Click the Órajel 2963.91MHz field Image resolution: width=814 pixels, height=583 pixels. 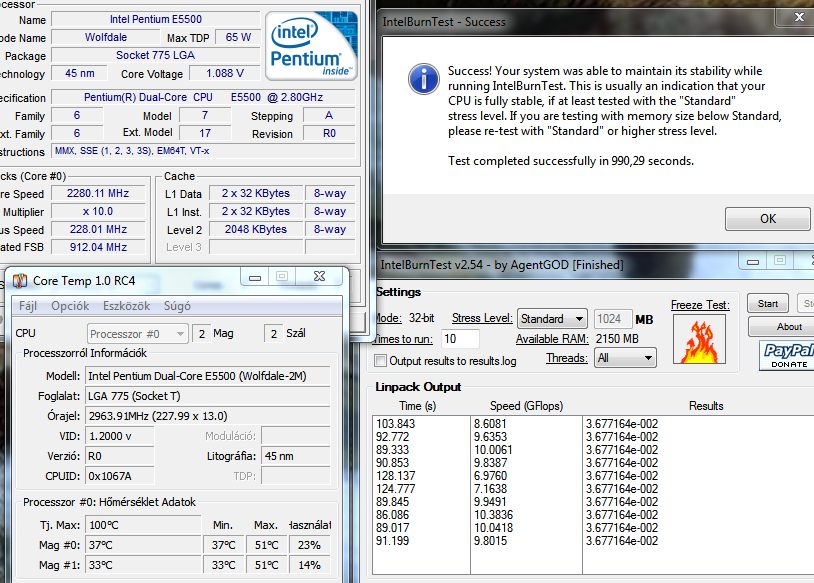[208, 416]
